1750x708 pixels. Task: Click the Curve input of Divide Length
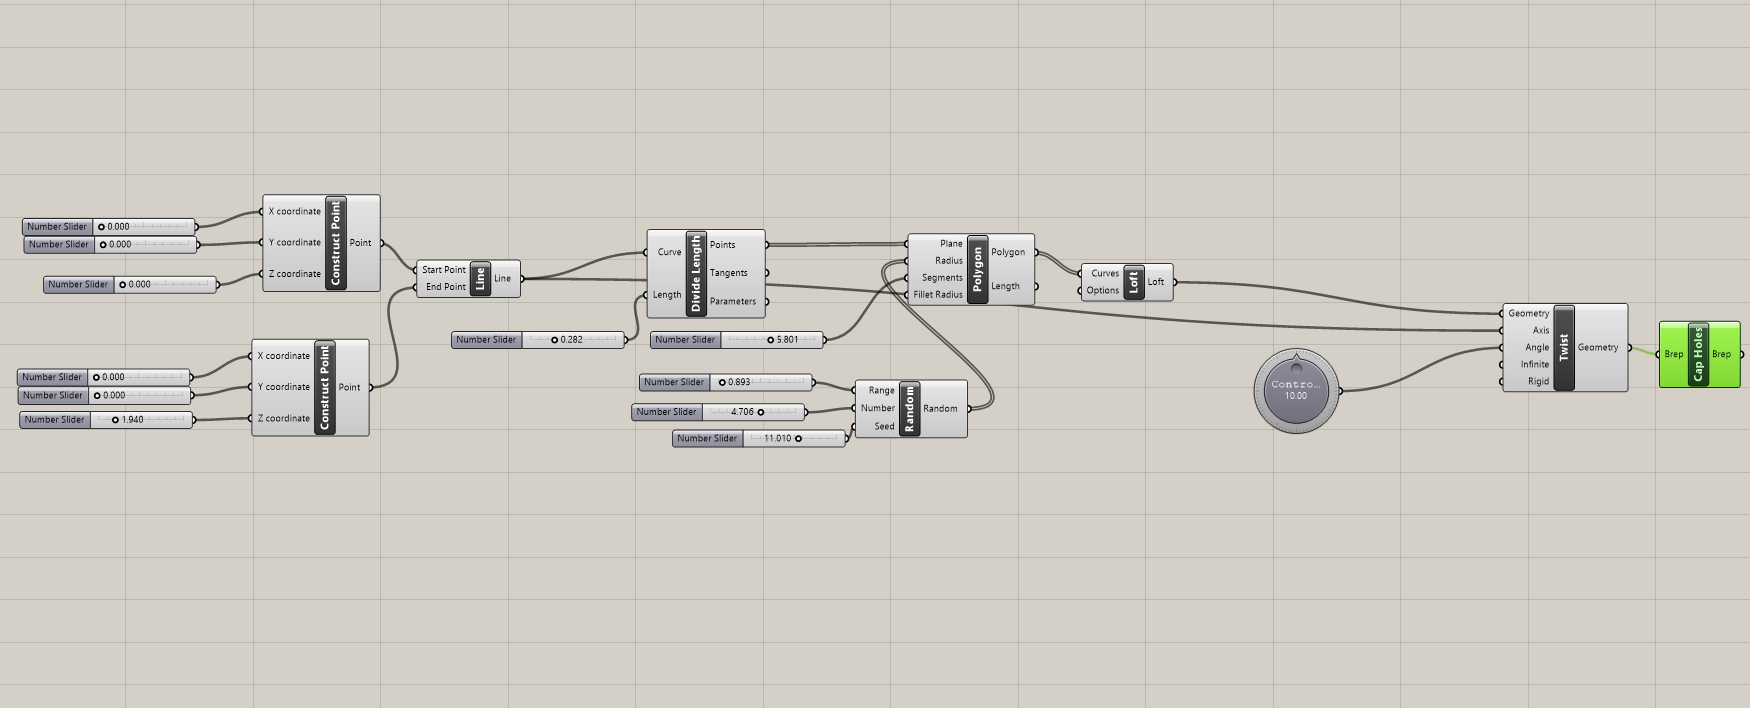click(x=669, y=252)
